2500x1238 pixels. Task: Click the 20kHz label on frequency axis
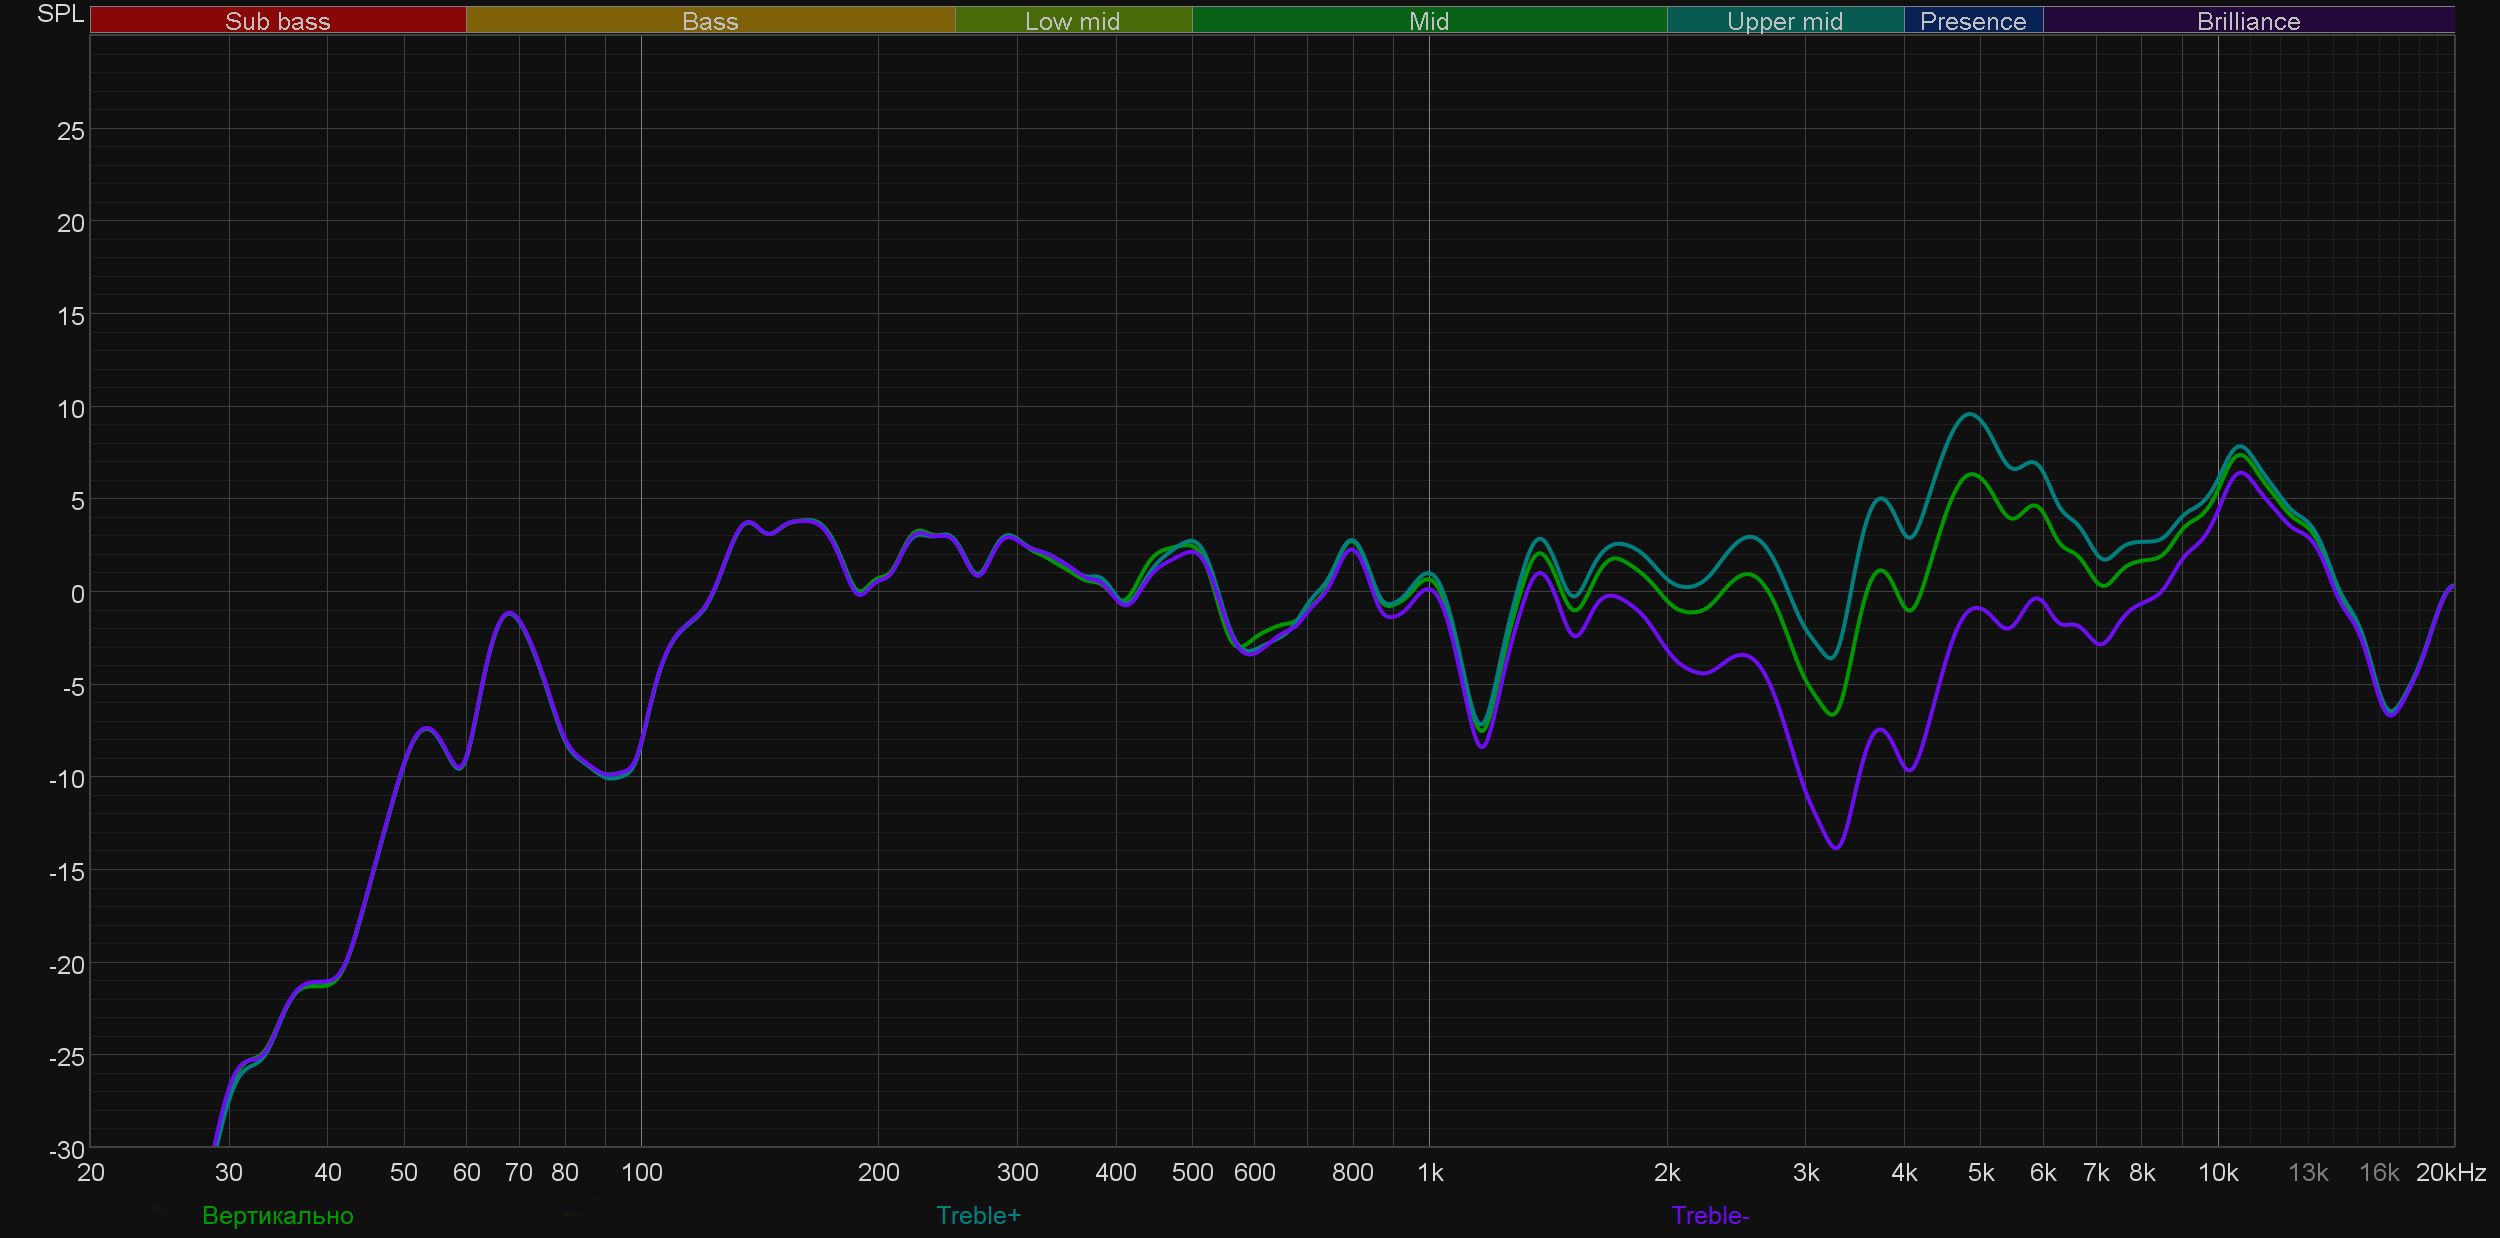[2450, 1172]
